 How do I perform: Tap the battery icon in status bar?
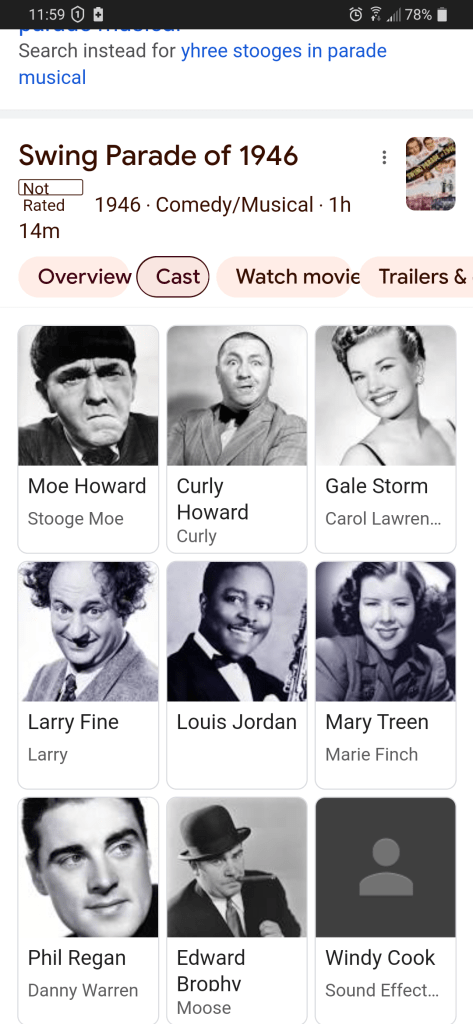[442, 14]
